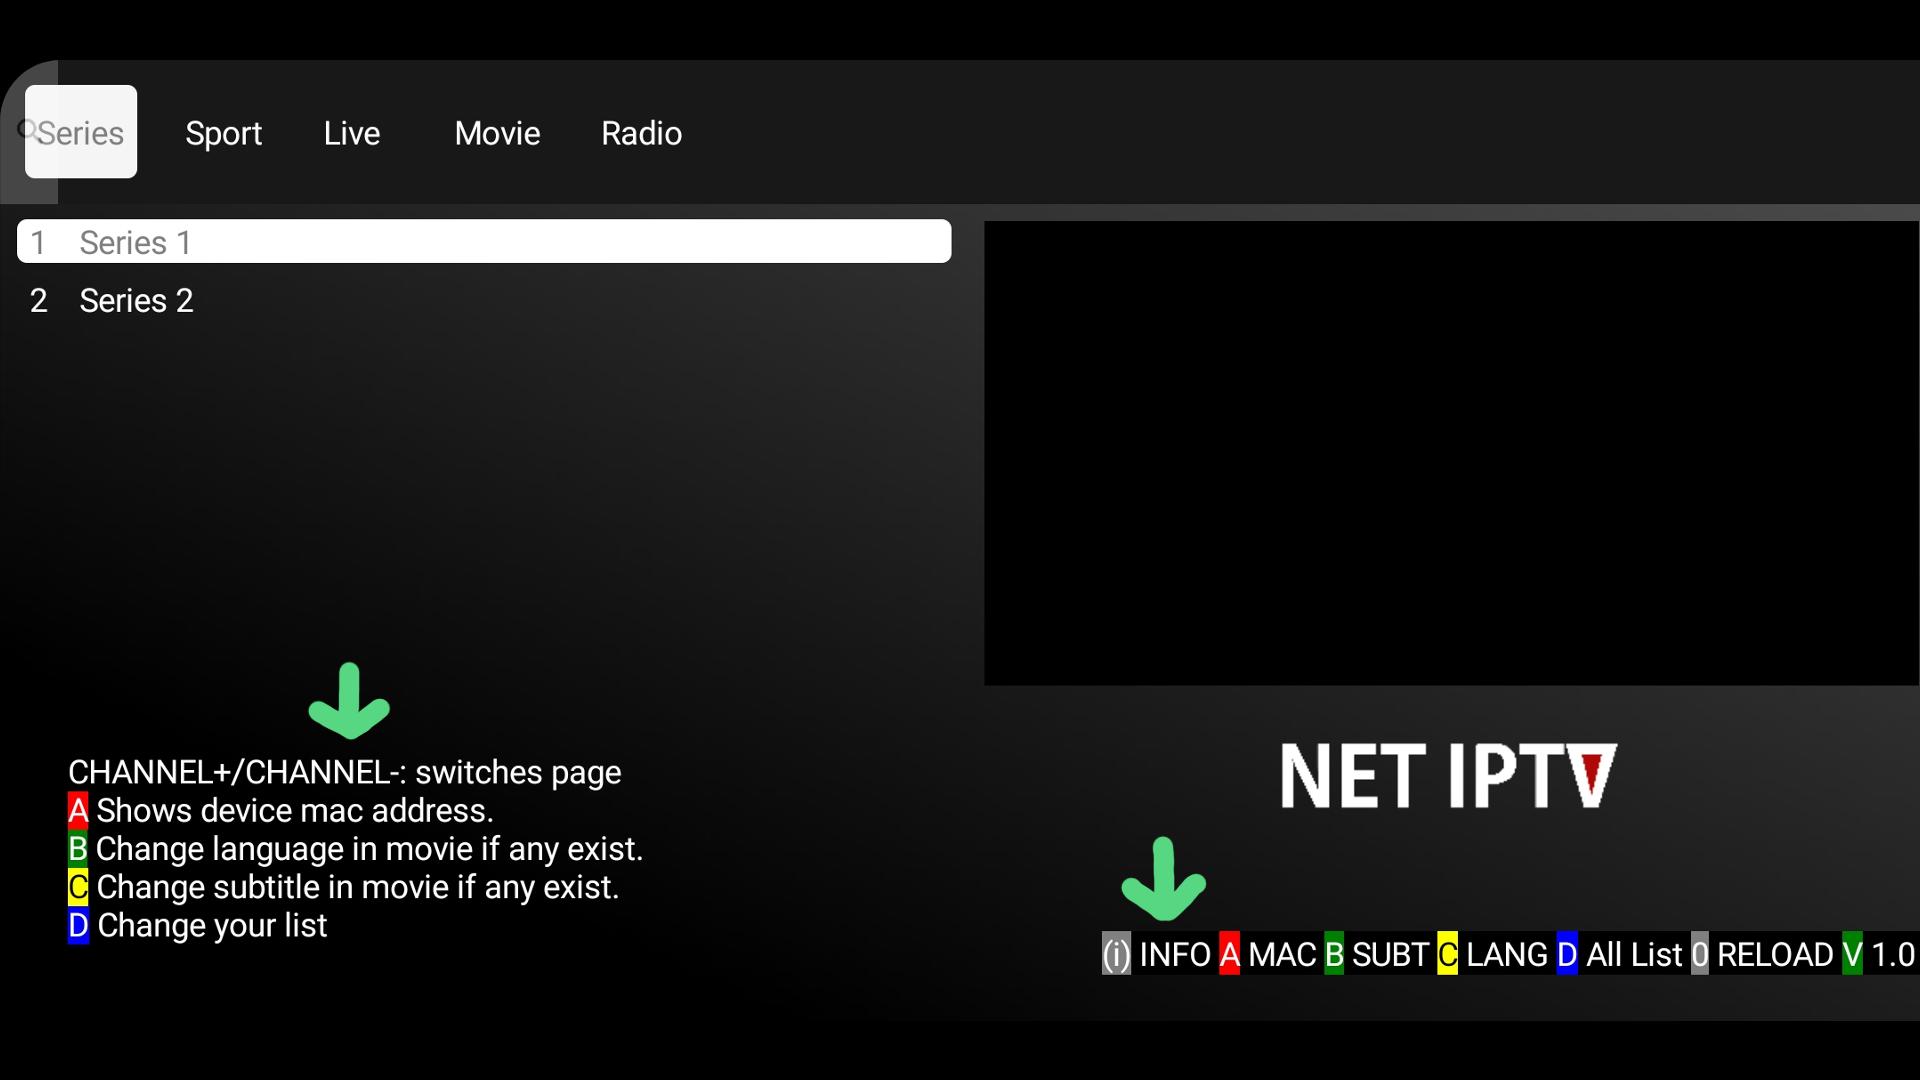Click "Shows device mac address." text
Screen dimensions: 1920x1080
tap(295, 810)
